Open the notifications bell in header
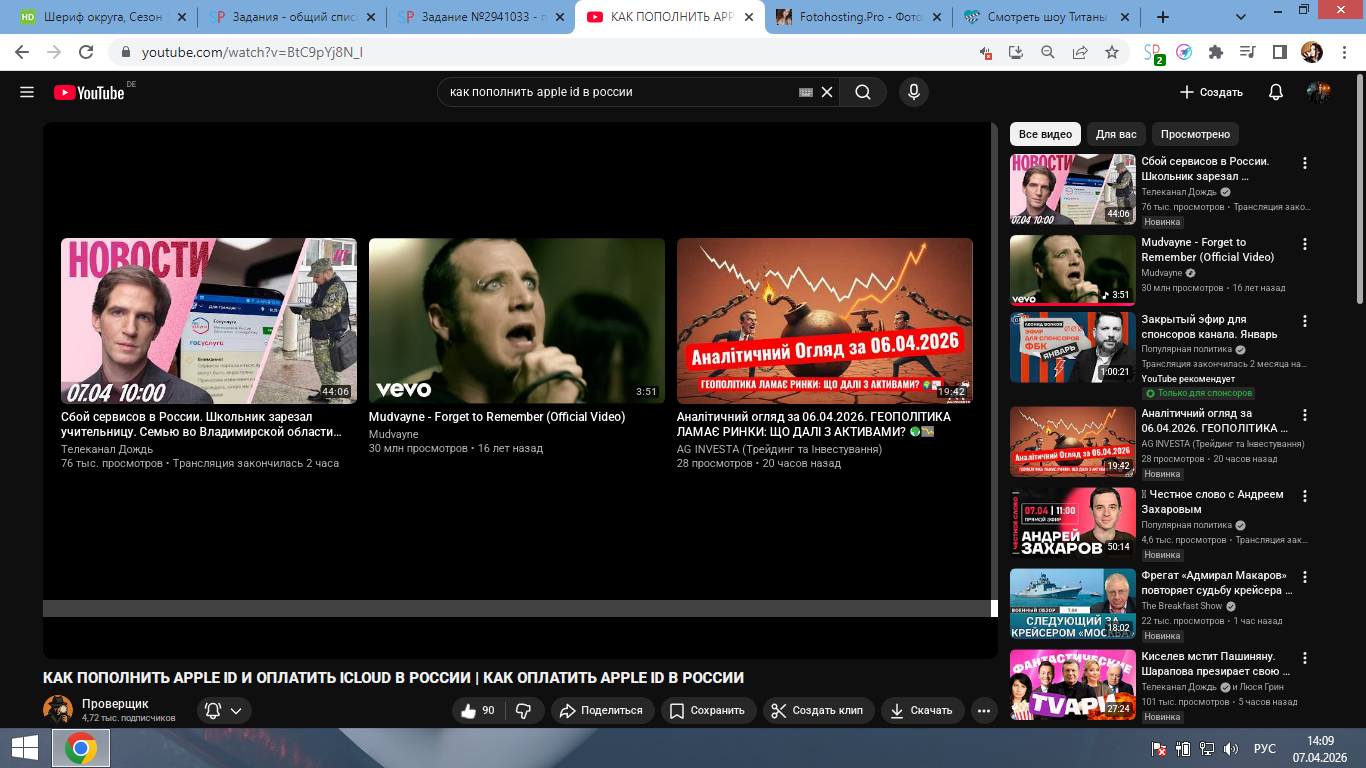Image resolution: width=1366 pixels, height=768 pixels. (1275, 92)
